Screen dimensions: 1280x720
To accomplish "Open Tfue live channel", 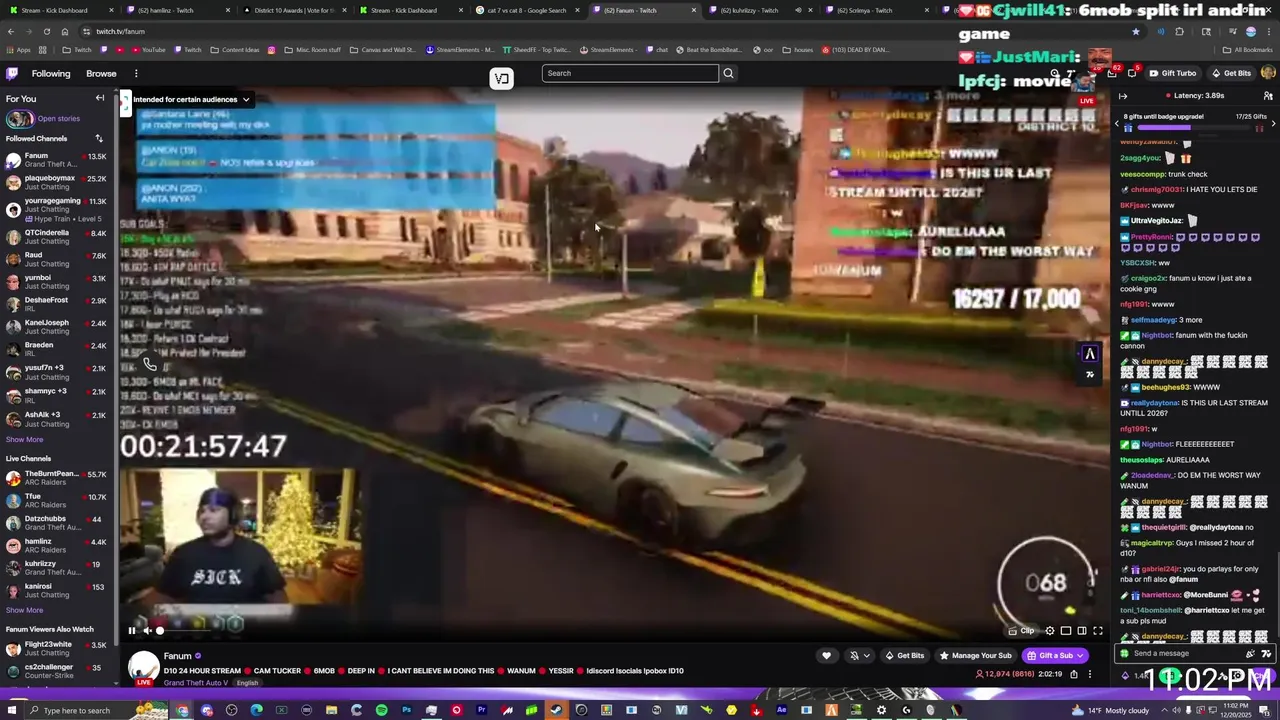I will click(56, 500).
